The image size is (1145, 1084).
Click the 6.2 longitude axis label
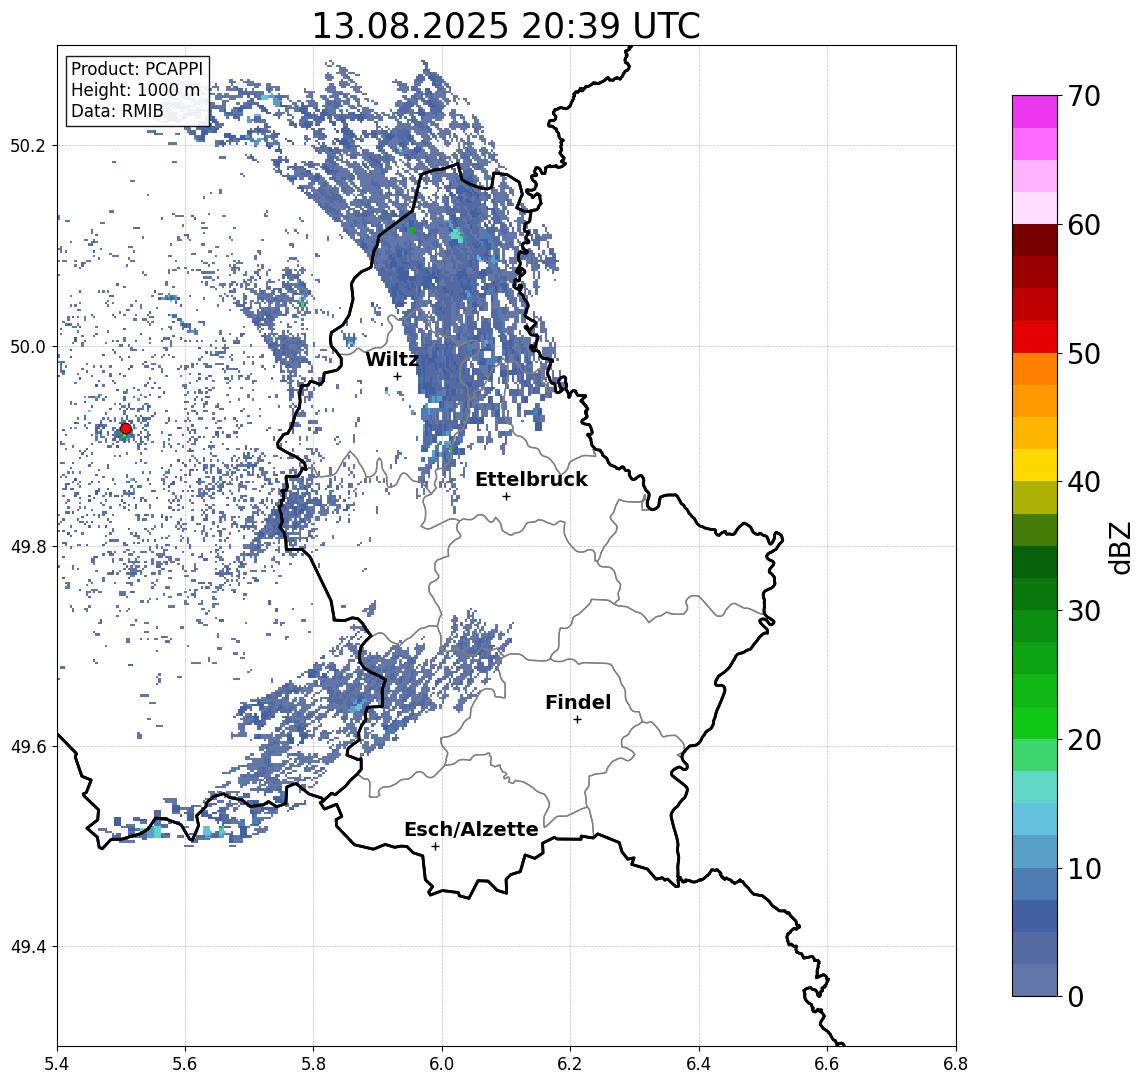point(570,1064)
